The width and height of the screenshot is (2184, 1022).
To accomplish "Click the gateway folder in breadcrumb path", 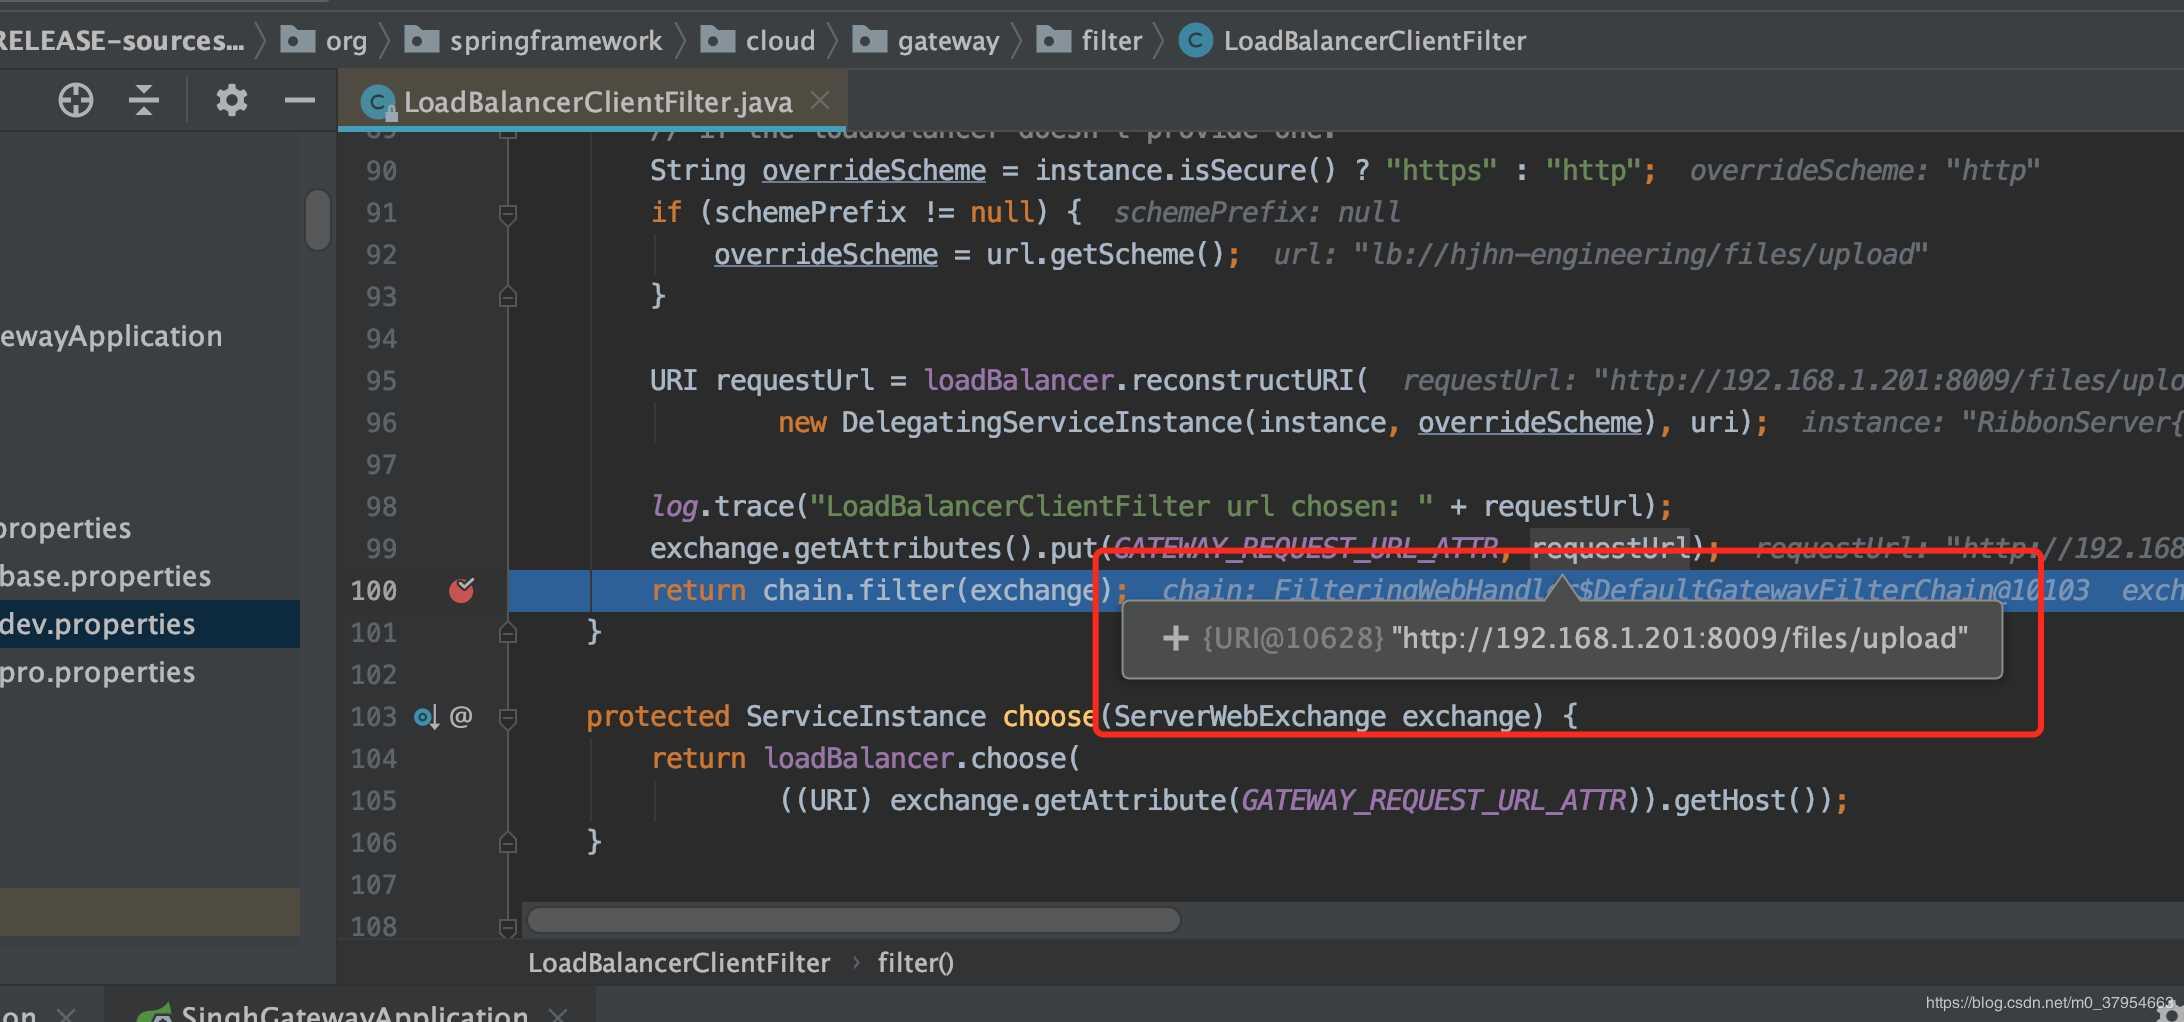I will coord(947,41).
